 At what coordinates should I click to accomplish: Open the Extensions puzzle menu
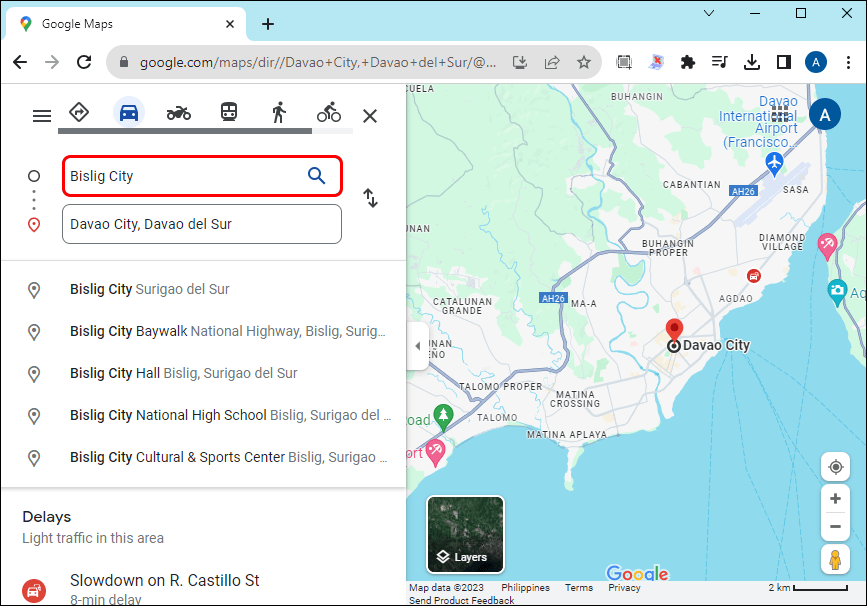[687, 62]
